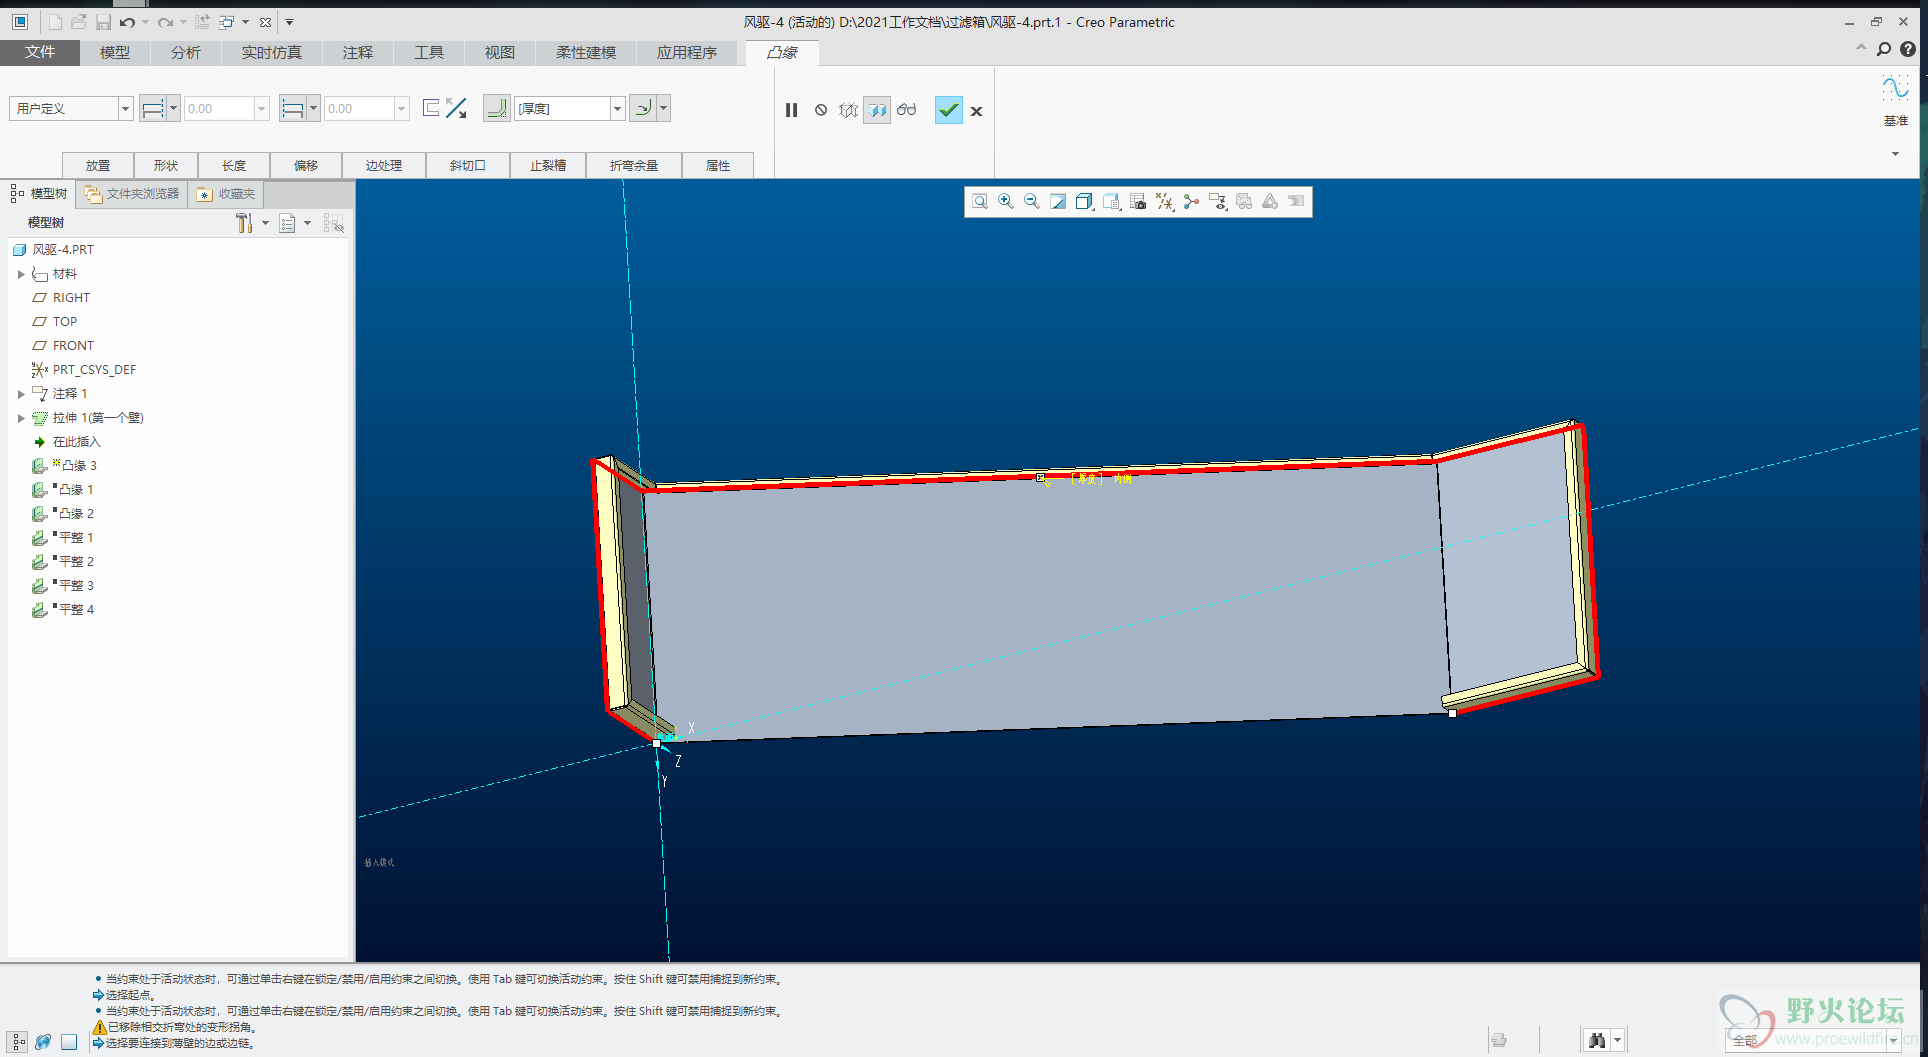The width and height of the screenshot is (1928, 1057).
Task: Open the display style cube icon
Action: [x=1084, y=201]
